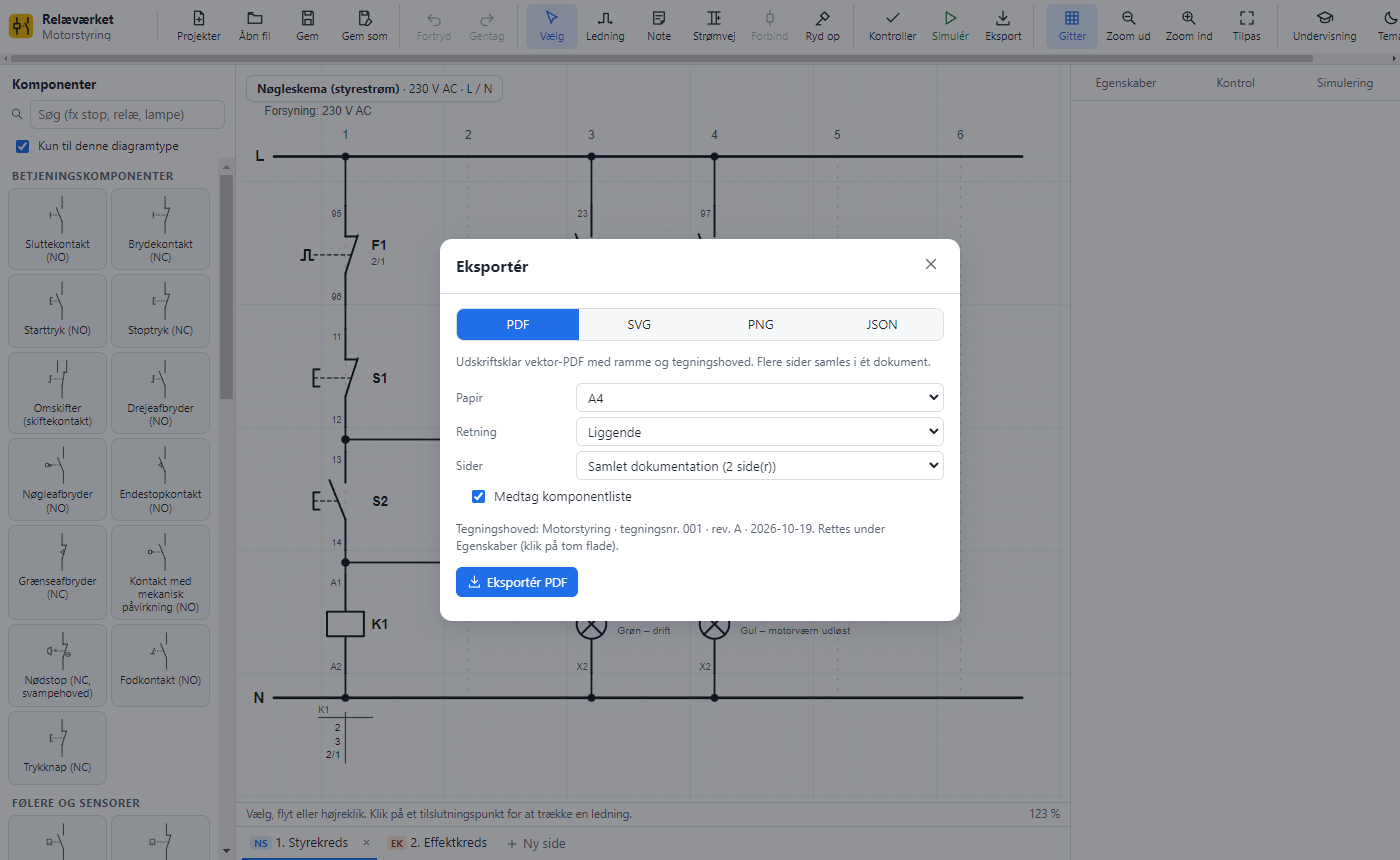The height and width of the screenshot is (860, 1400).
Task: Choose Gem som in the toolbar
Action: (364, 26)
